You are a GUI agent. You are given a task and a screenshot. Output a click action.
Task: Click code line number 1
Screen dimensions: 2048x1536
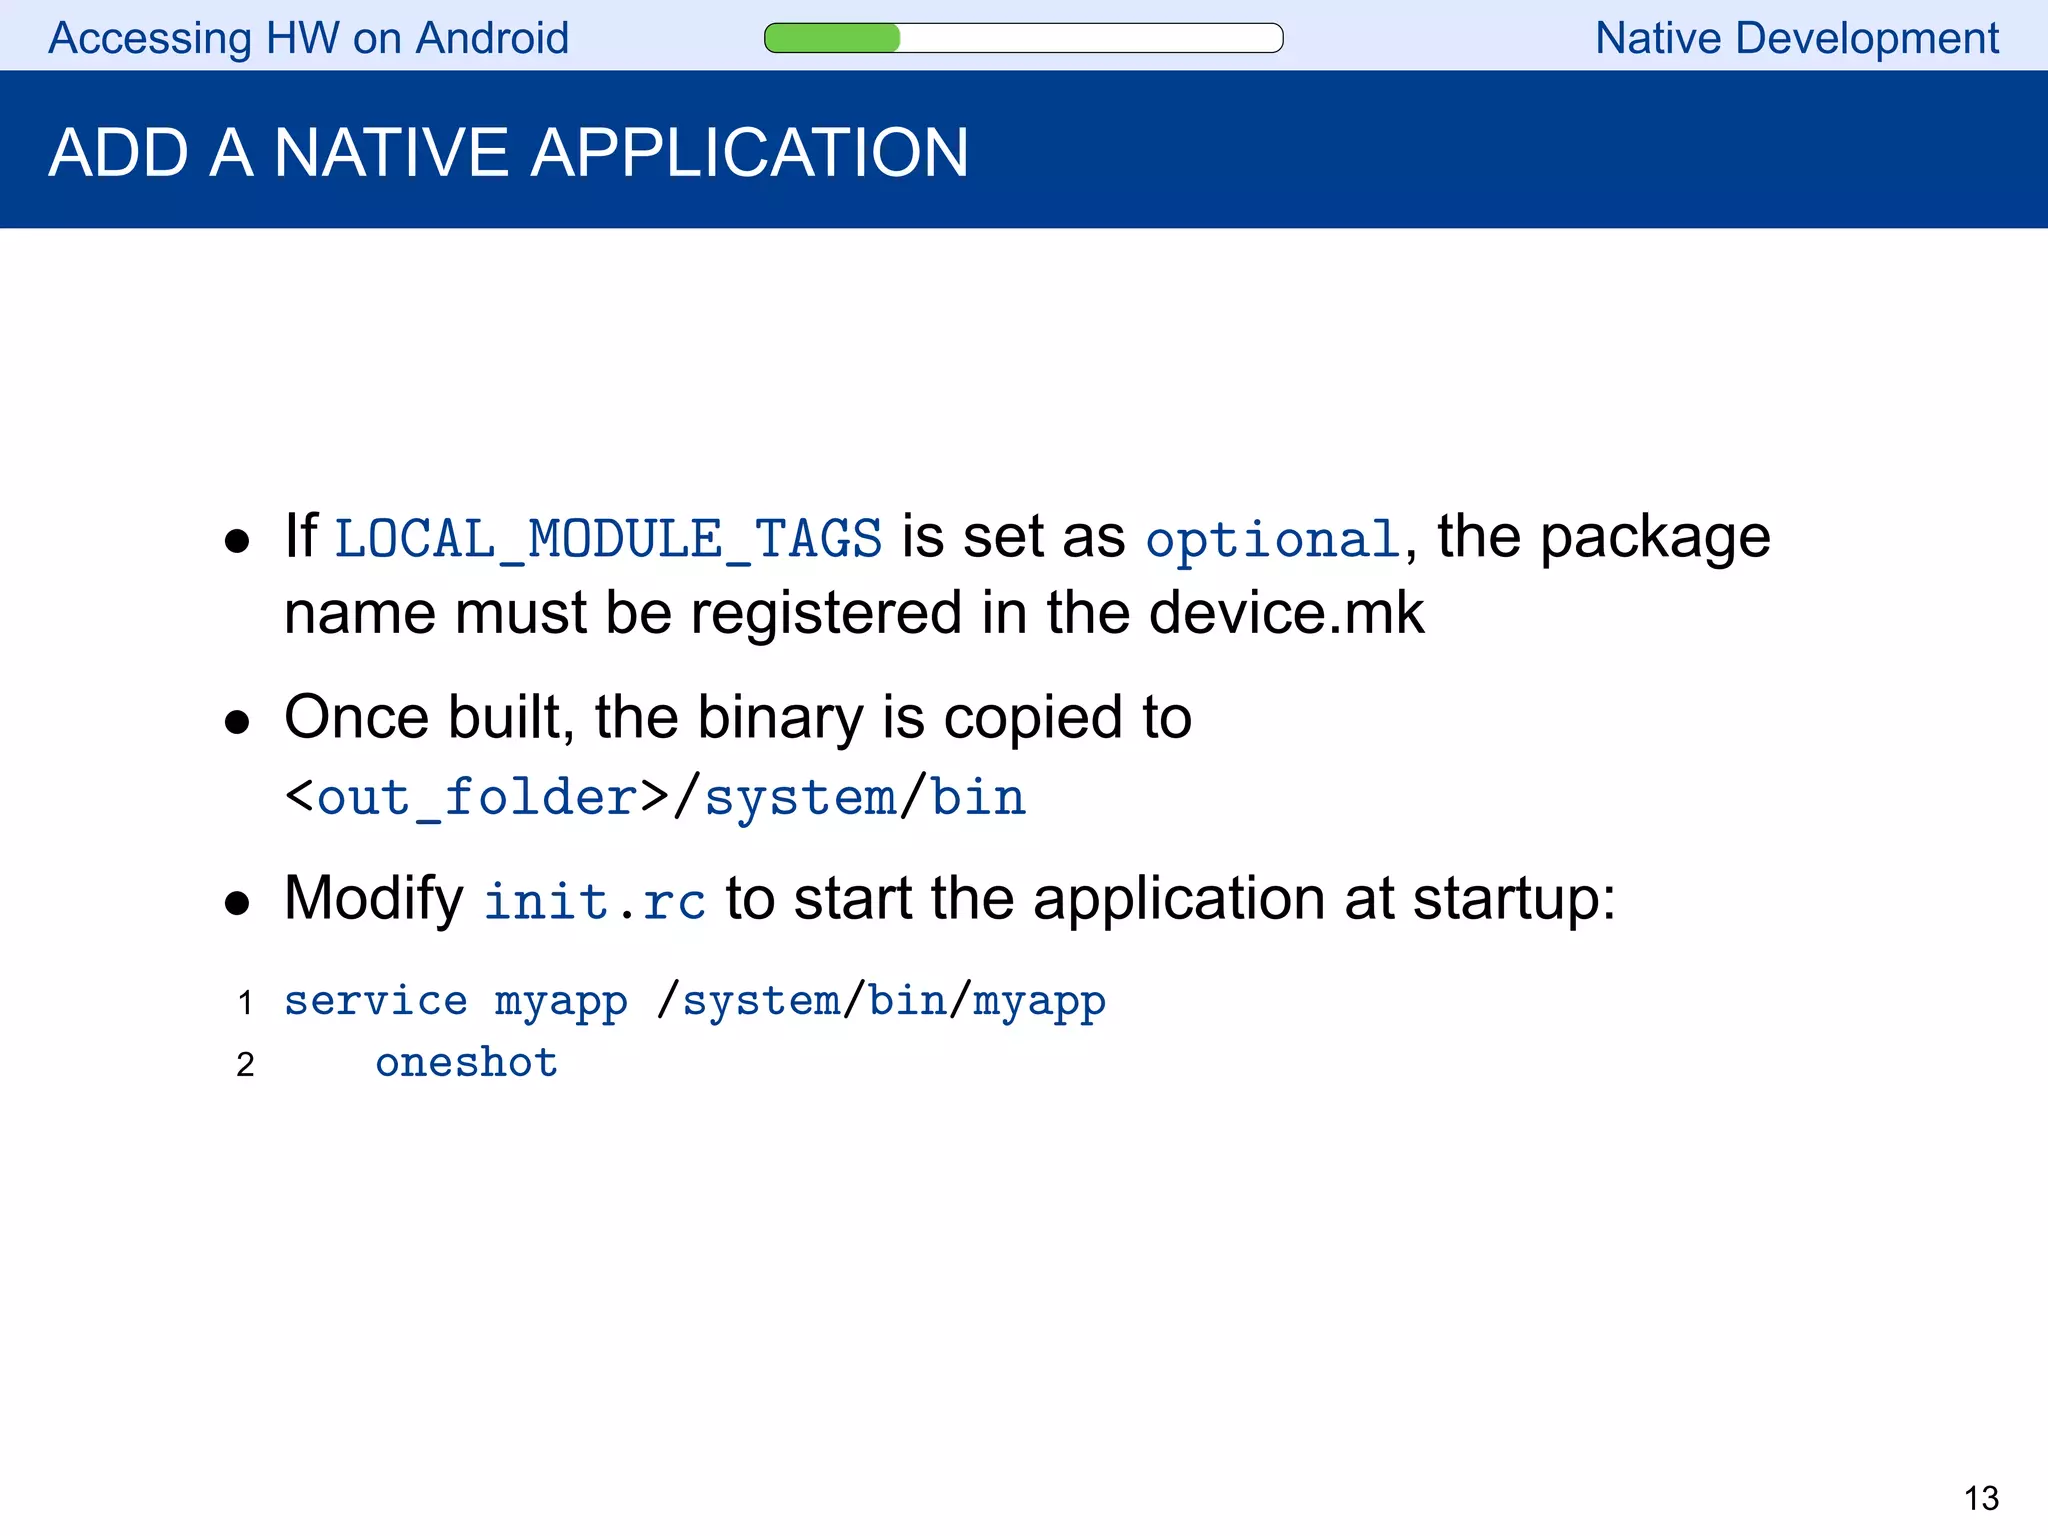click(246, 1003)
